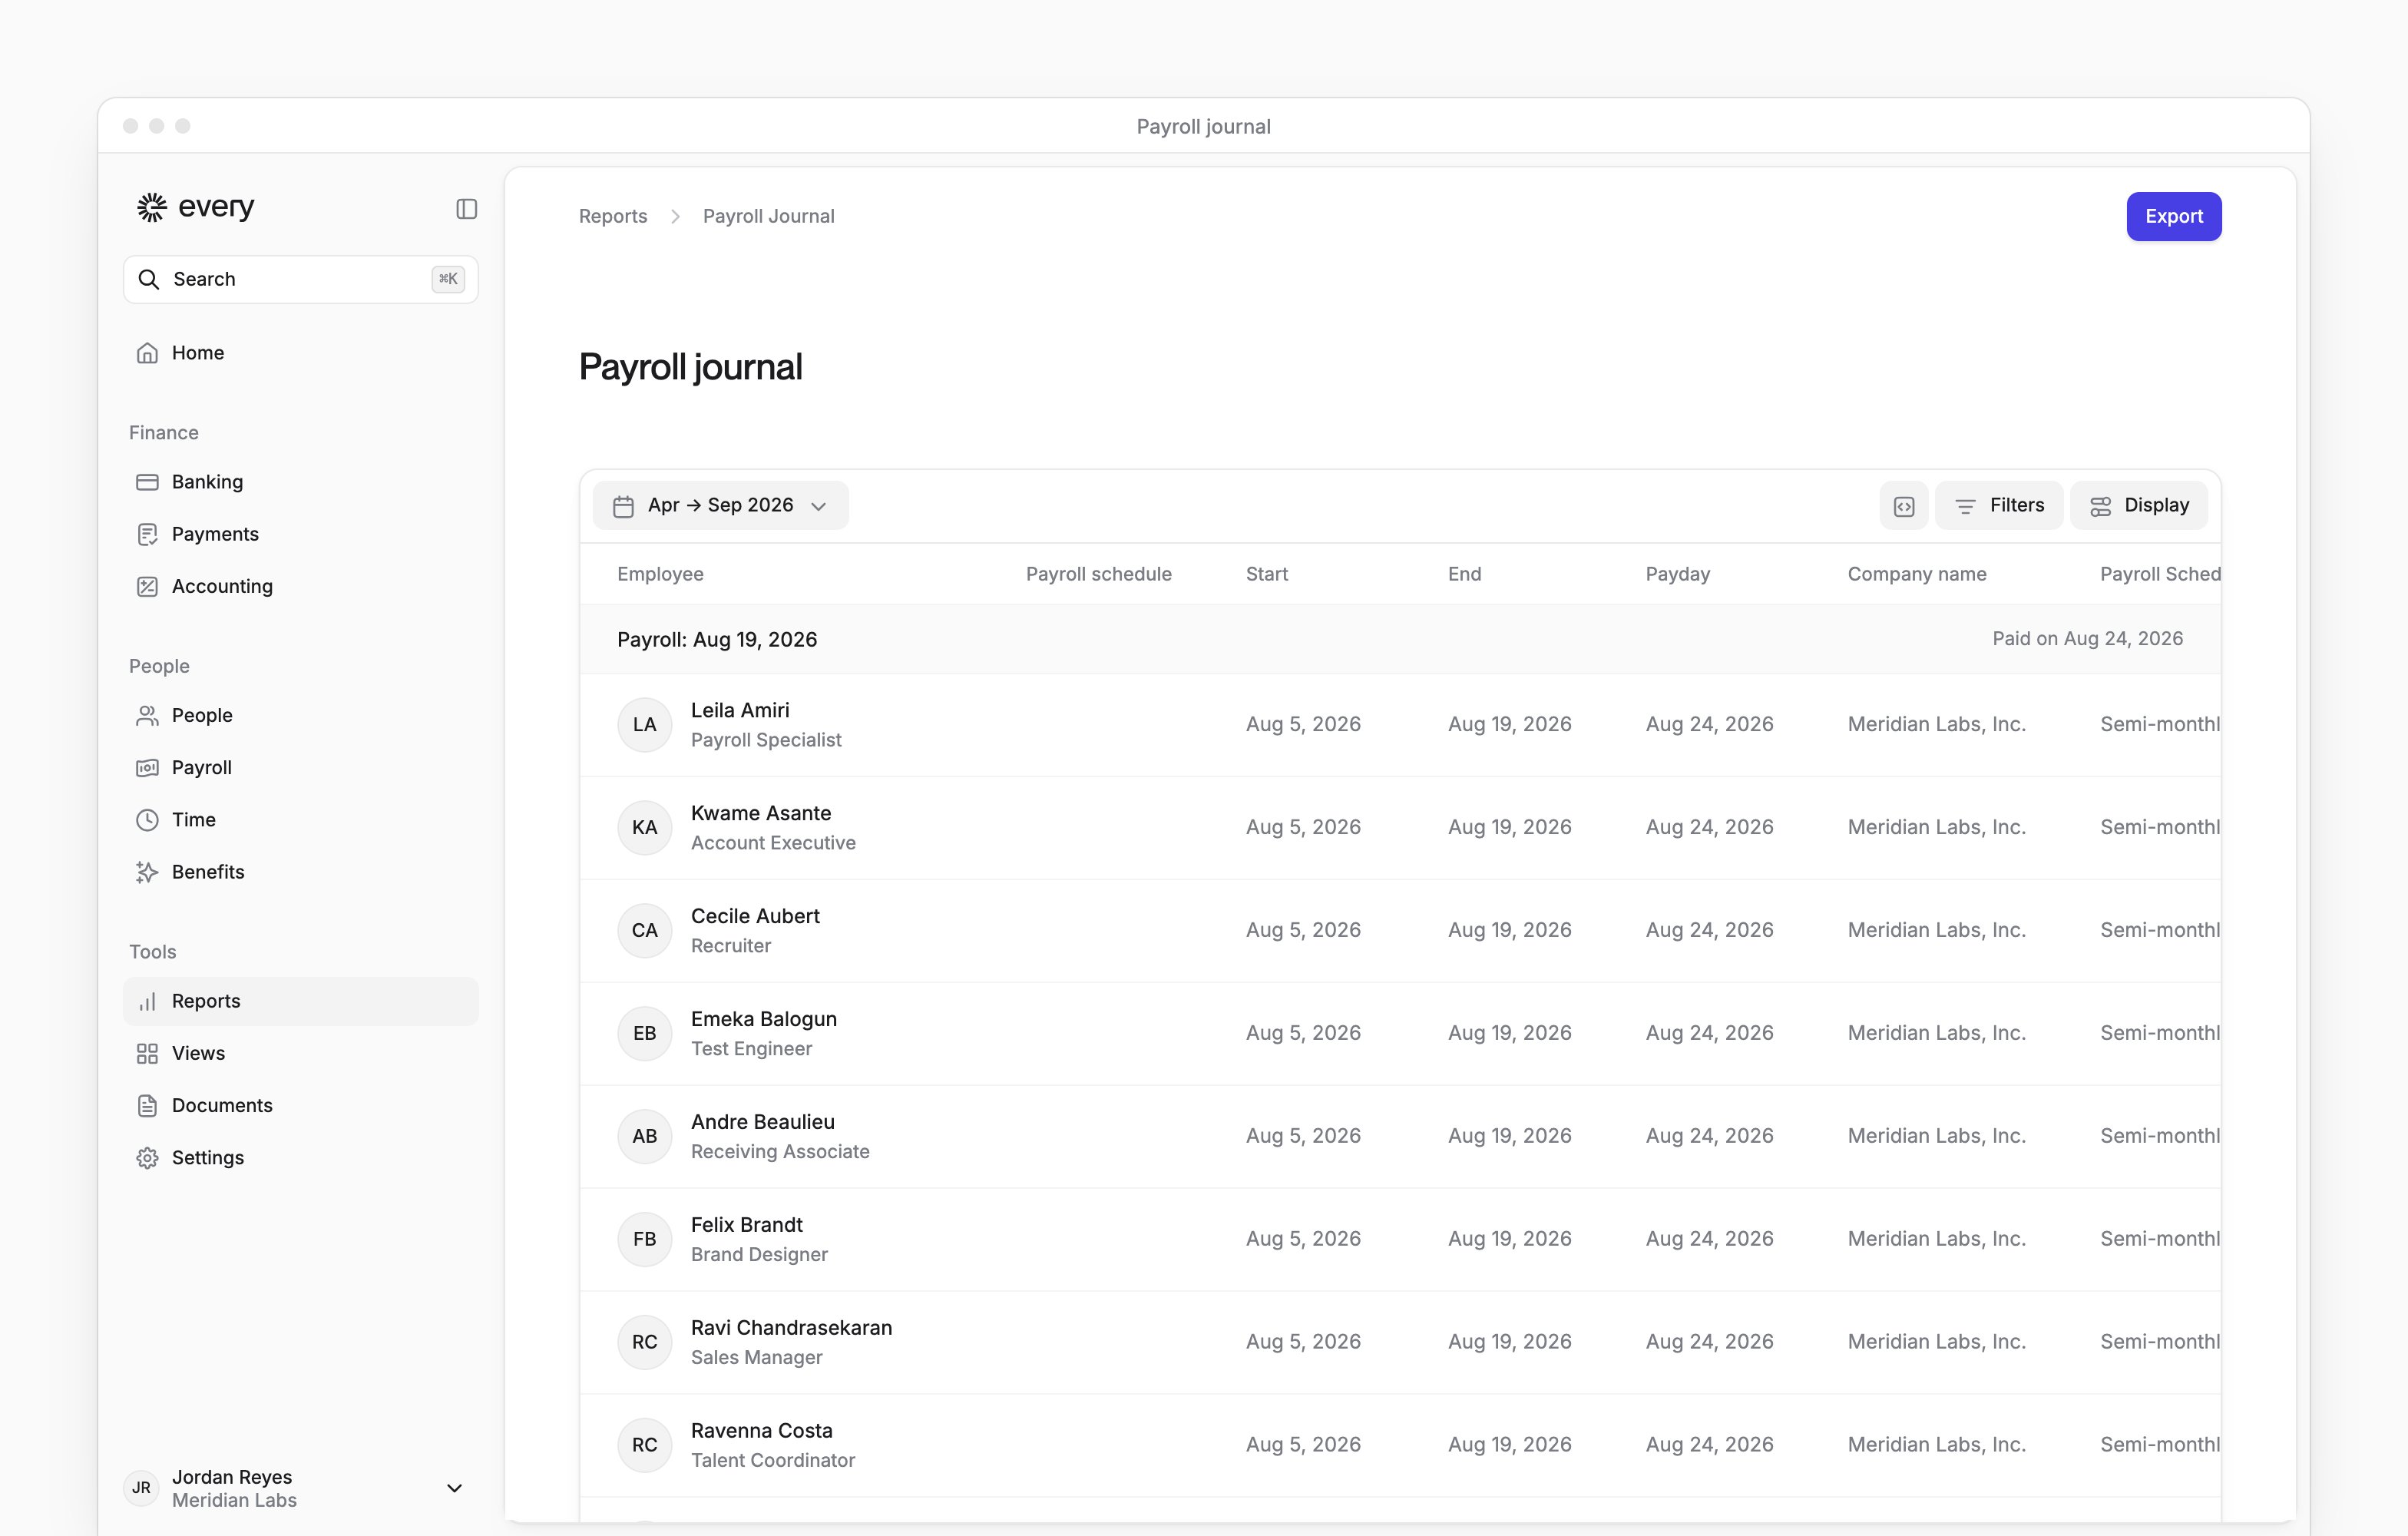
Task: Click the every logo icon
Action: pyautogui.click(x=151, y=207)
